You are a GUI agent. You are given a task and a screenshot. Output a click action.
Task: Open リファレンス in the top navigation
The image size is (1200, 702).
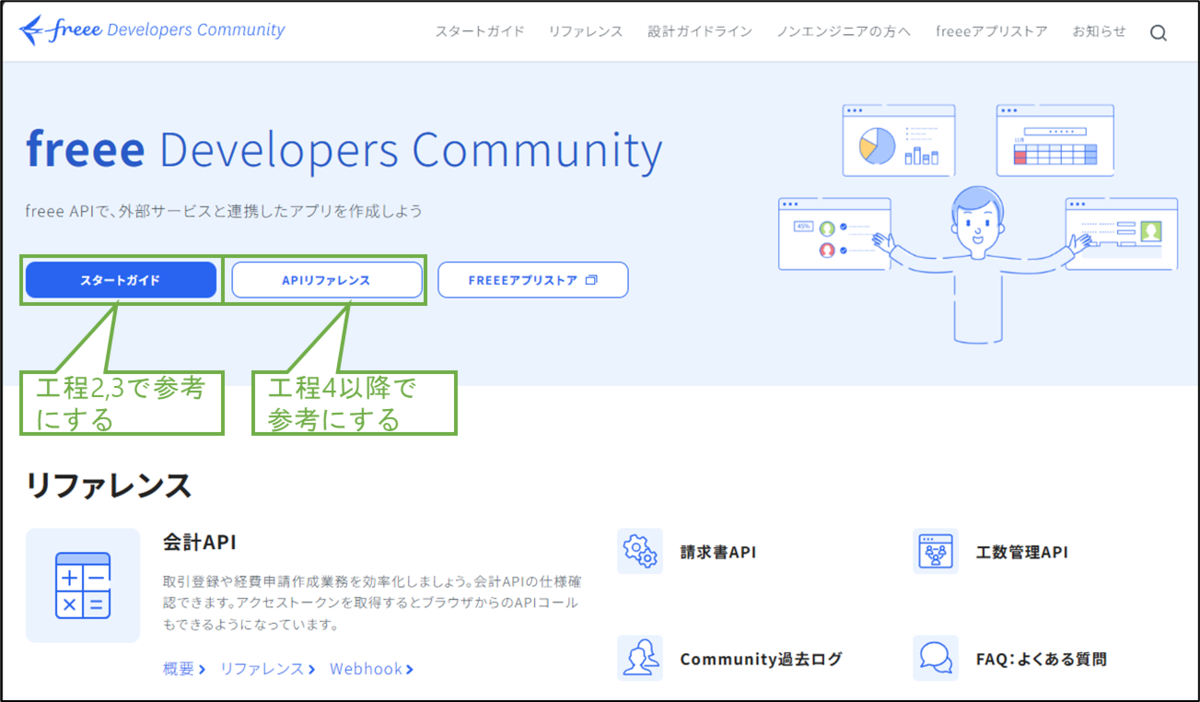coord(585,32)
